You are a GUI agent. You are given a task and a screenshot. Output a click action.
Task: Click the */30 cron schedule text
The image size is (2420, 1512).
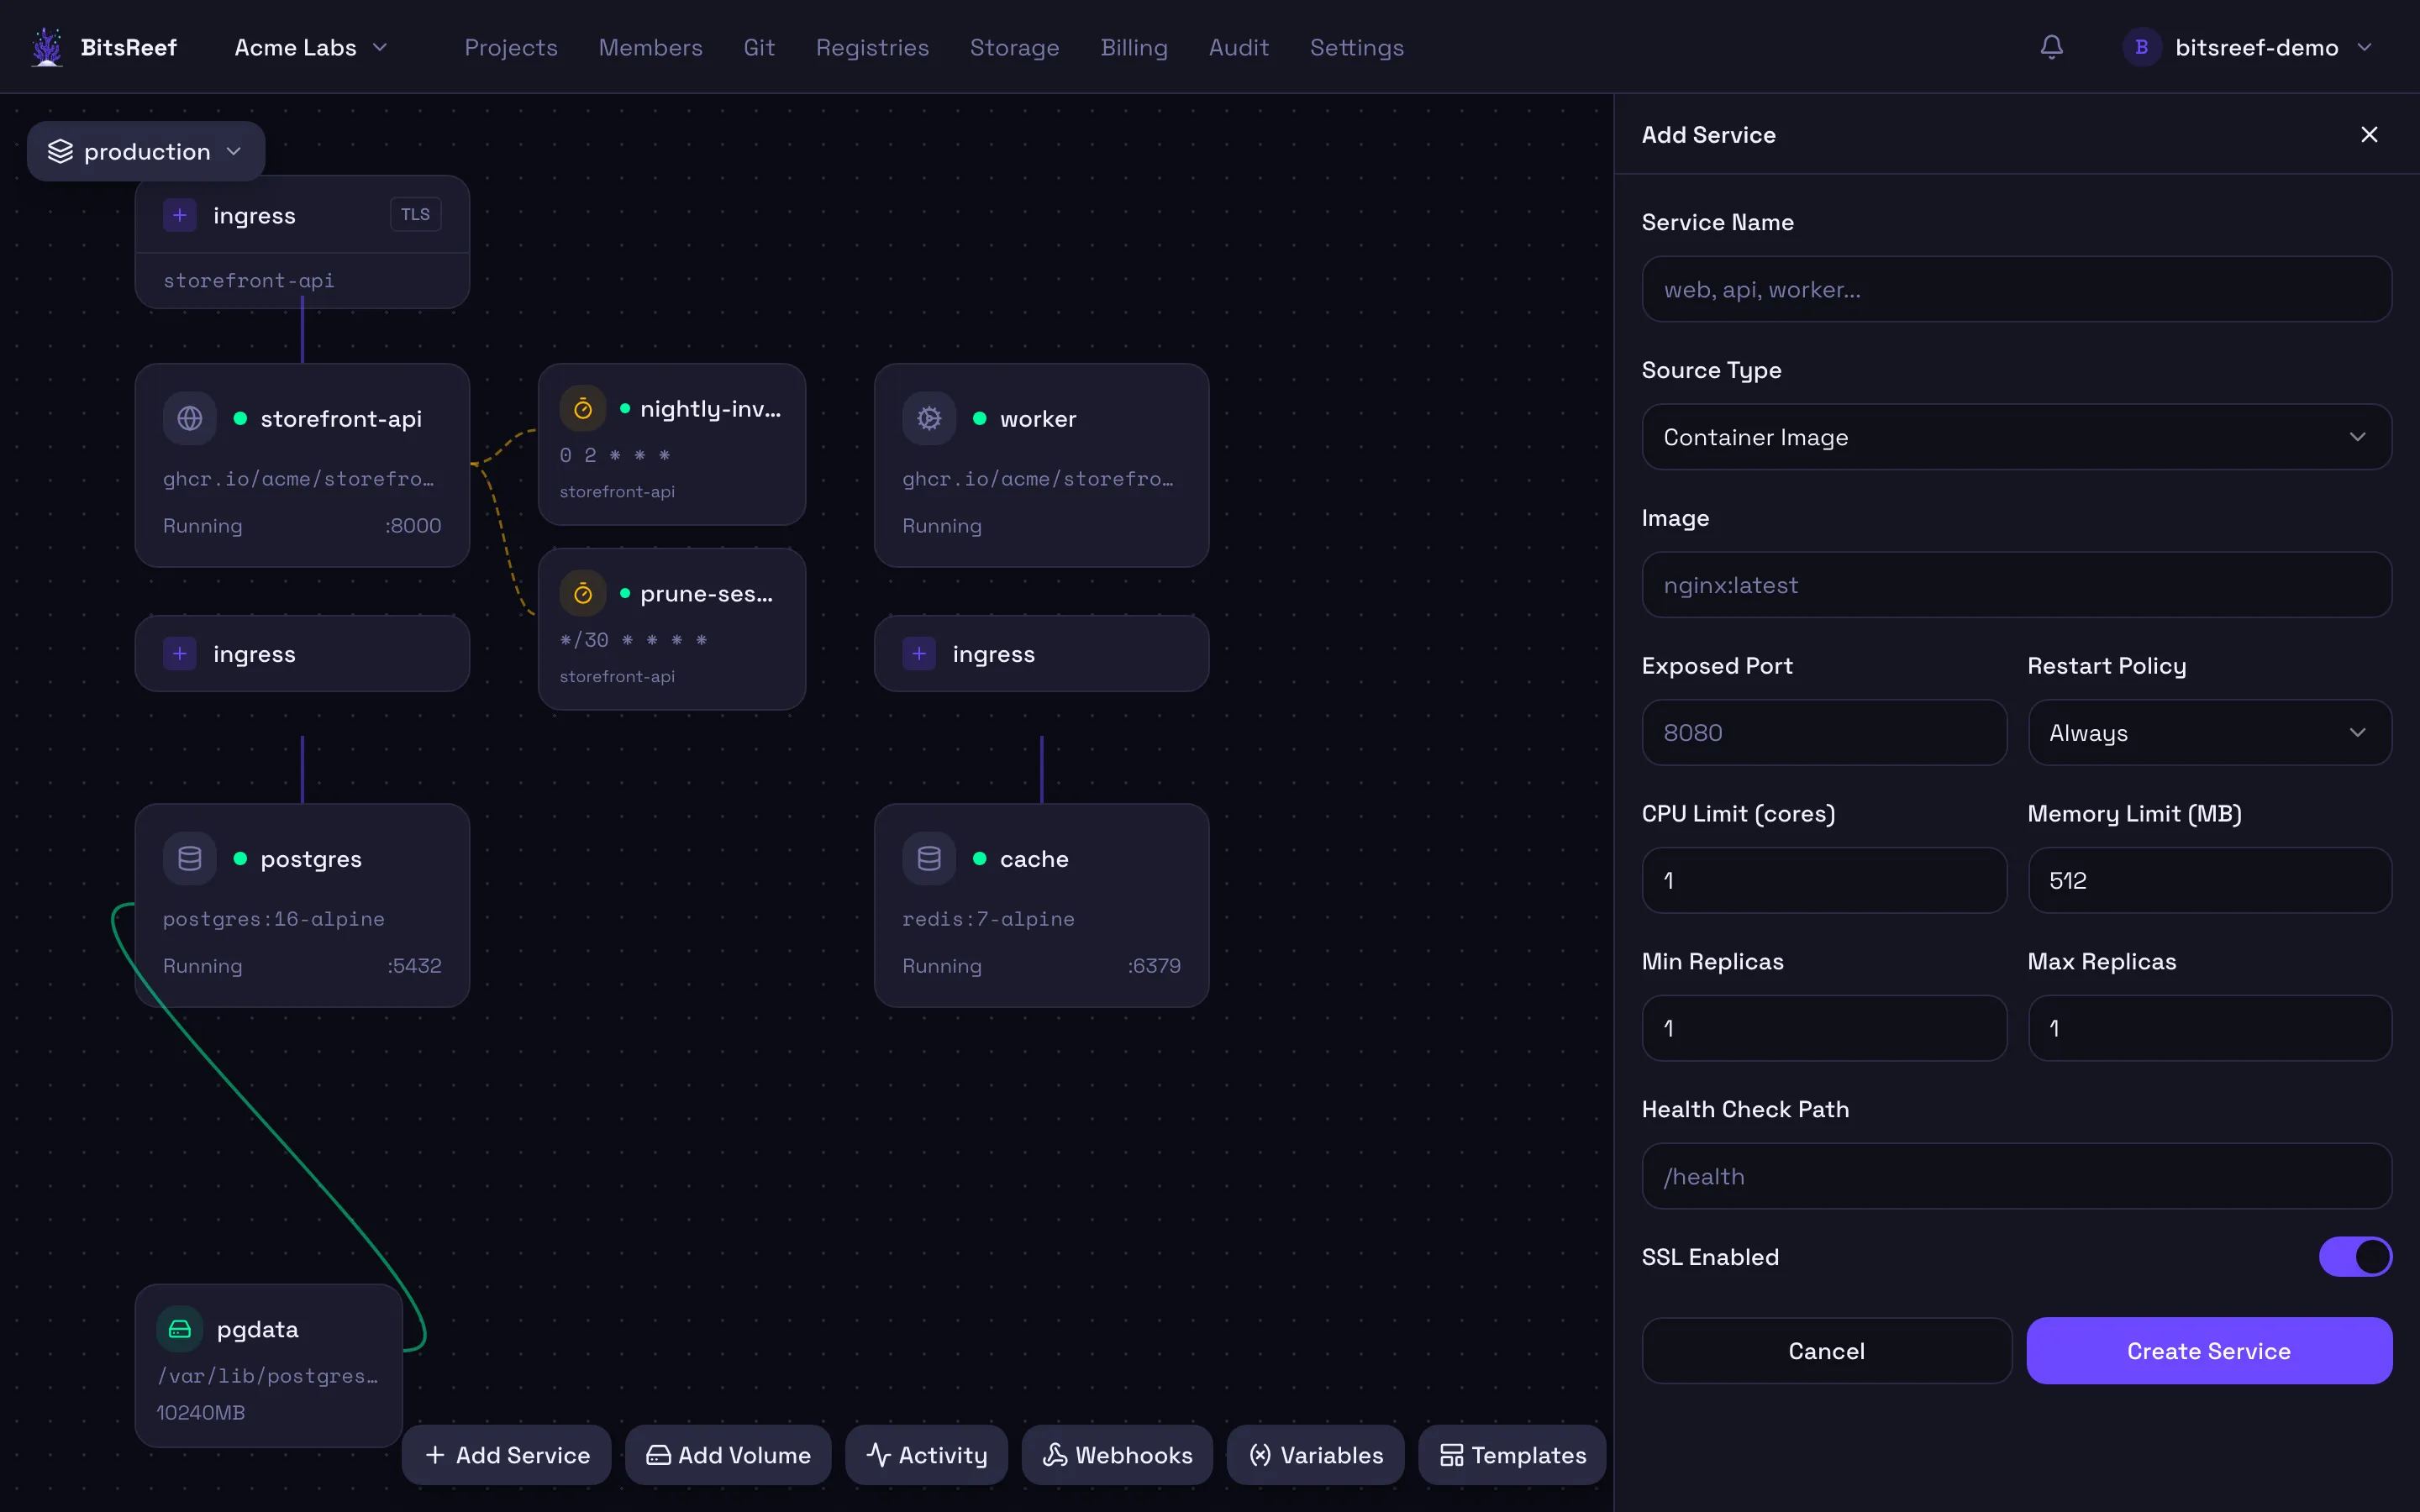[633, 640]
